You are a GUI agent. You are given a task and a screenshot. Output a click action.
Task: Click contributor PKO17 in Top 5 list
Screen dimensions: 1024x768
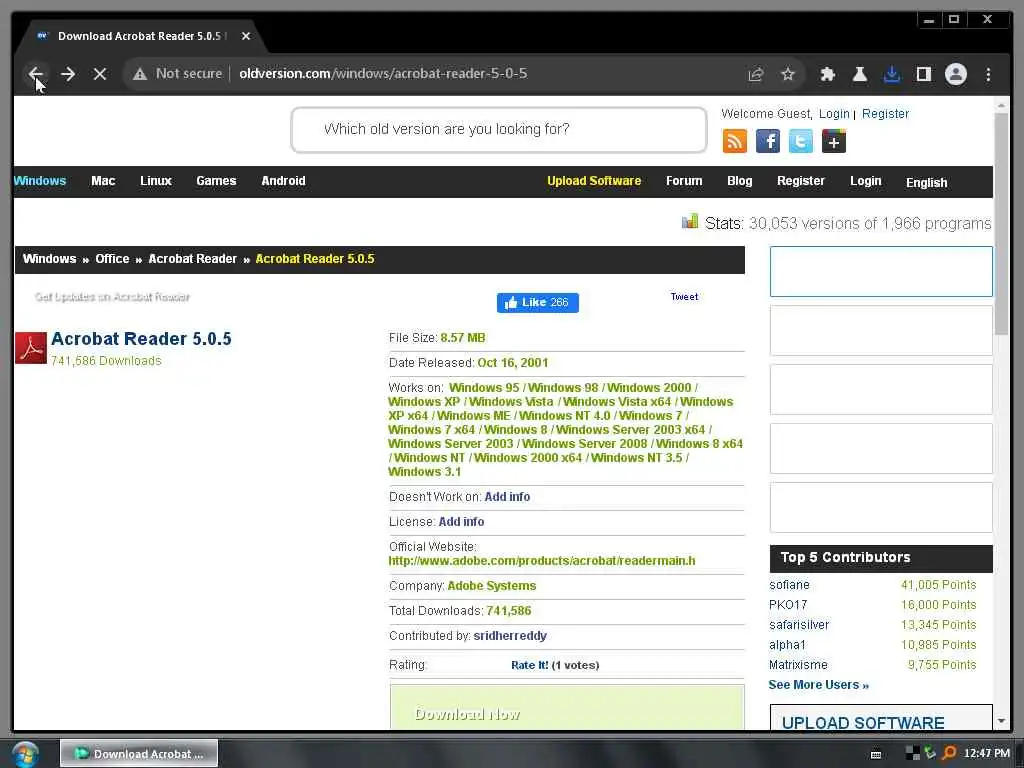tap(788, 605)
